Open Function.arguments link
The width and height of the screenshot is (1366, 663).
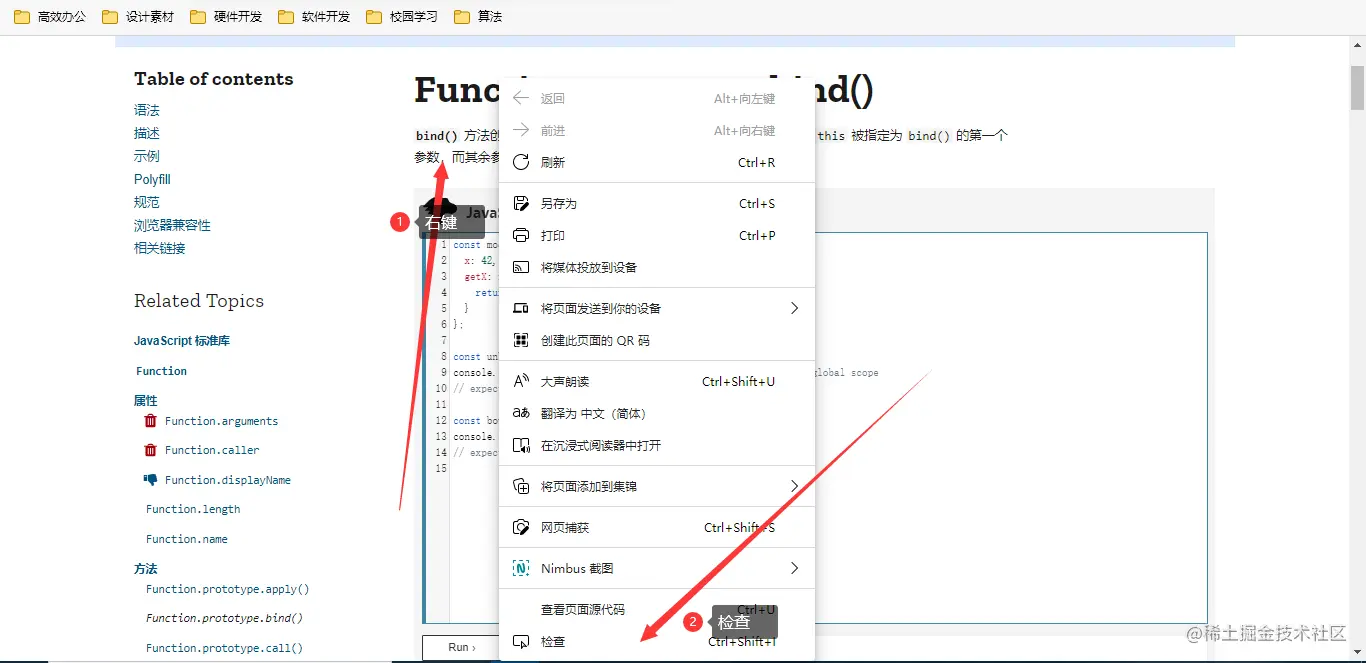pyautogui.click(x=222, y=421)
